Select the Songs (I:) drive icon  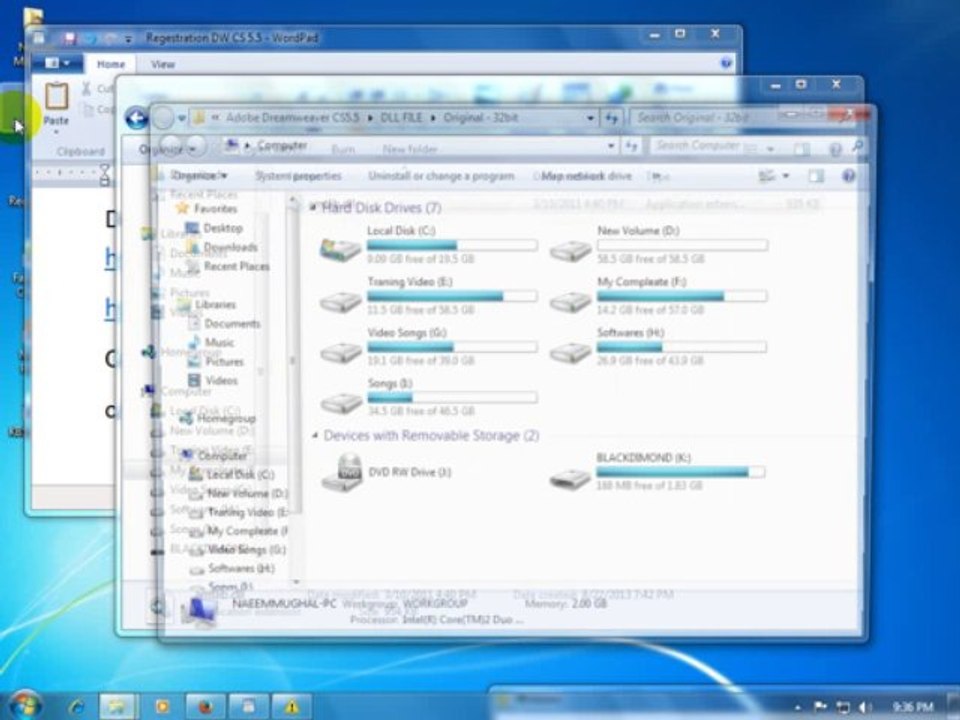point(340,403)
